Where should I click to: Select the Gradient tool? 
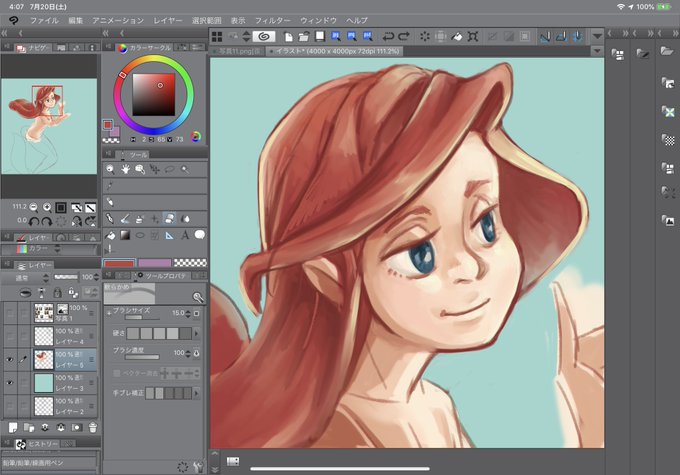[125, 235]
